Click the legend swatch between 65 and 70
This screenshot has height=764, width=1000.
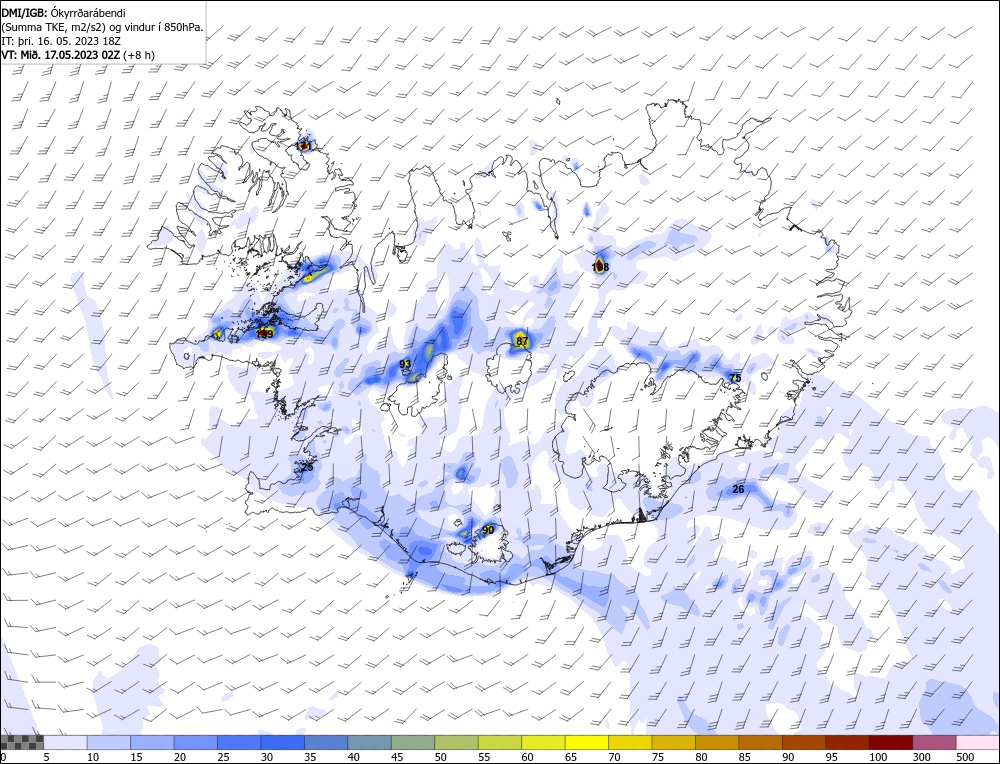[x=586, y=742]
